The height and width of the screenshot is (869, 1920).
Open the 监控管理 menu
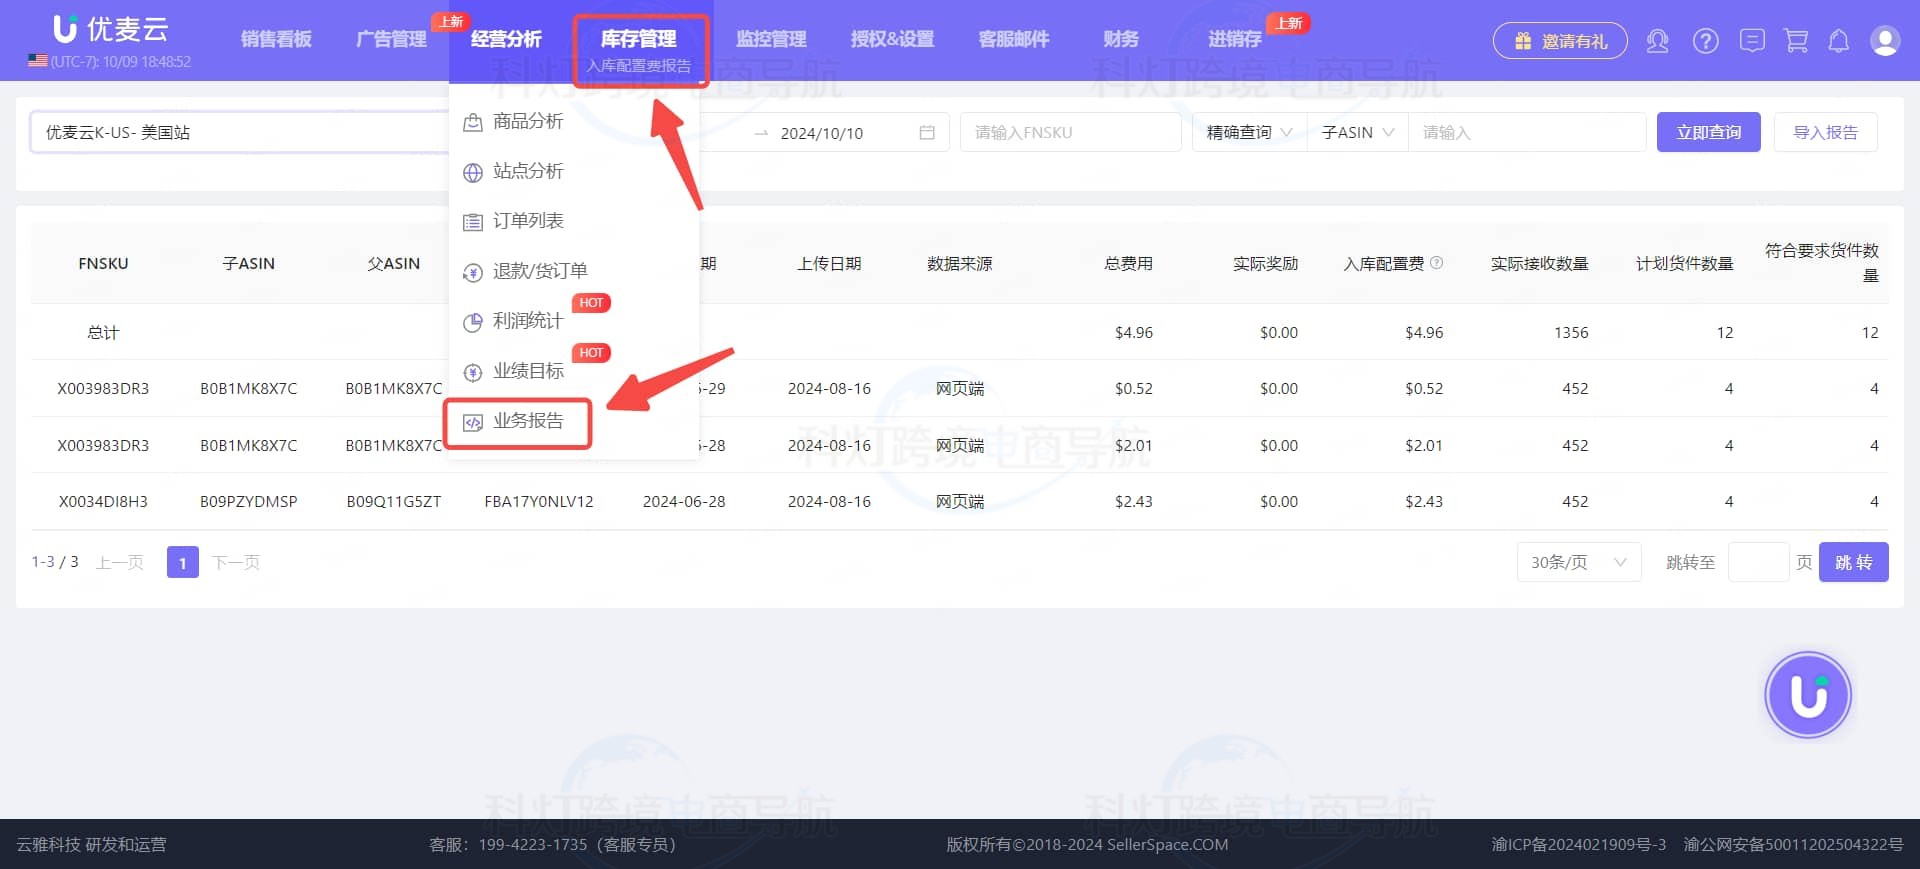tap(771, 39)
